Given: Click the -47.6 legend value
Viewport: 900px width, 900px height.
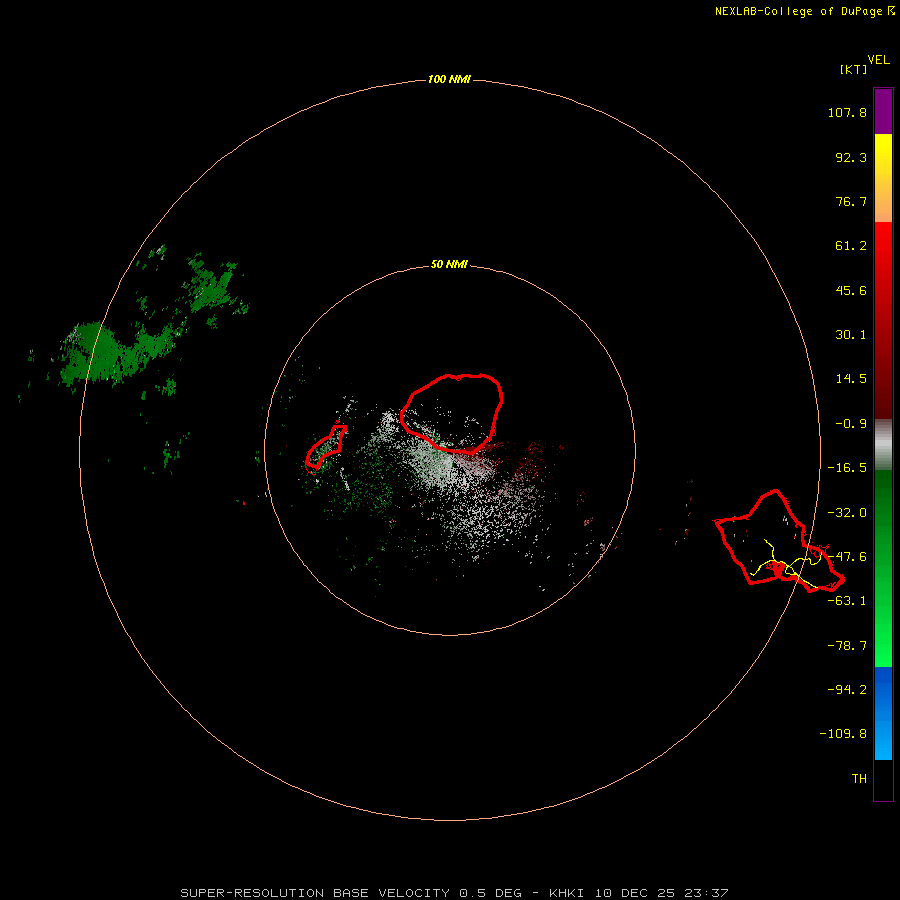Looking at the screenshot, I should pos(847,557).
